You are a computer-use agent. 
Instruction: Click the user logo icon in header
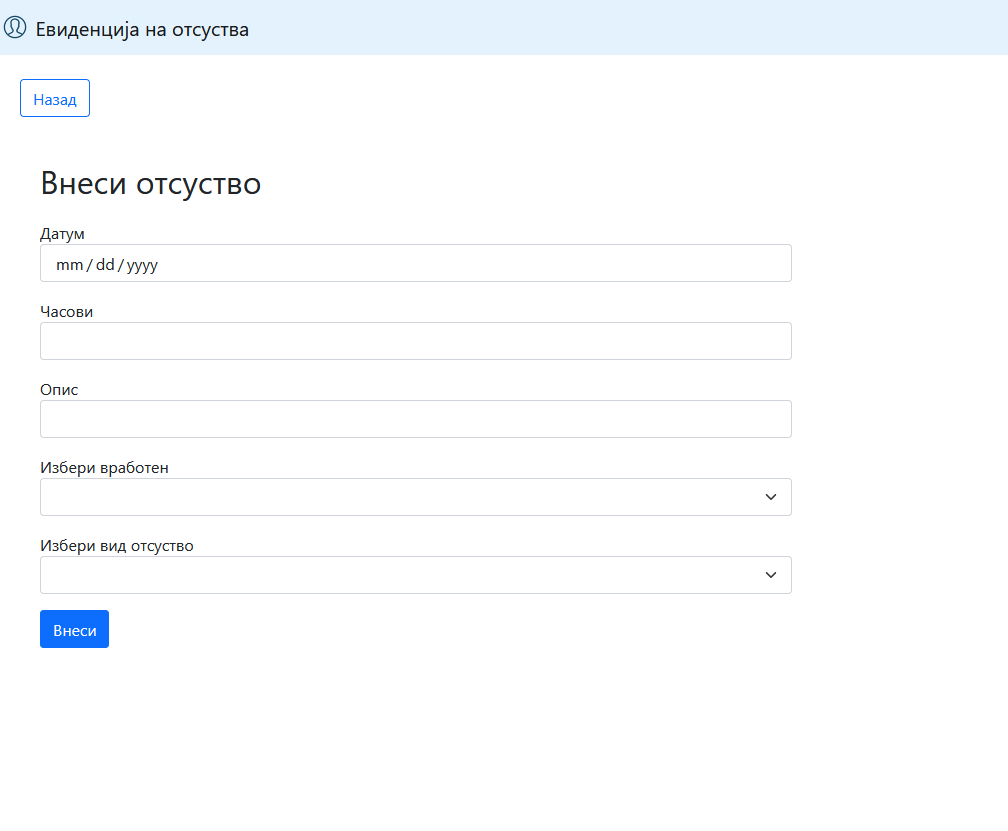[15, 28]
